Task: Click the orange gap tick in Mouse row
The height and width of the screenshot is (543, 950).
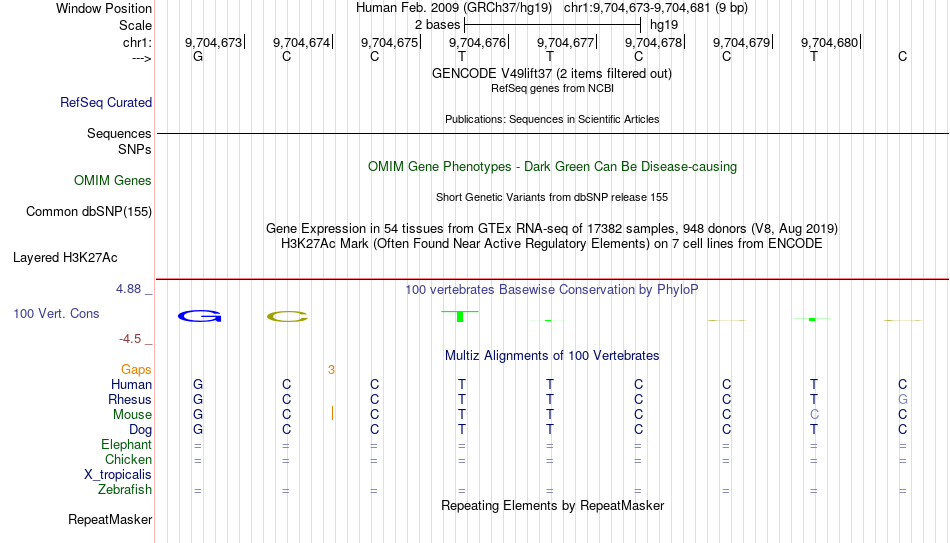Action: click(x=332, y=414)
